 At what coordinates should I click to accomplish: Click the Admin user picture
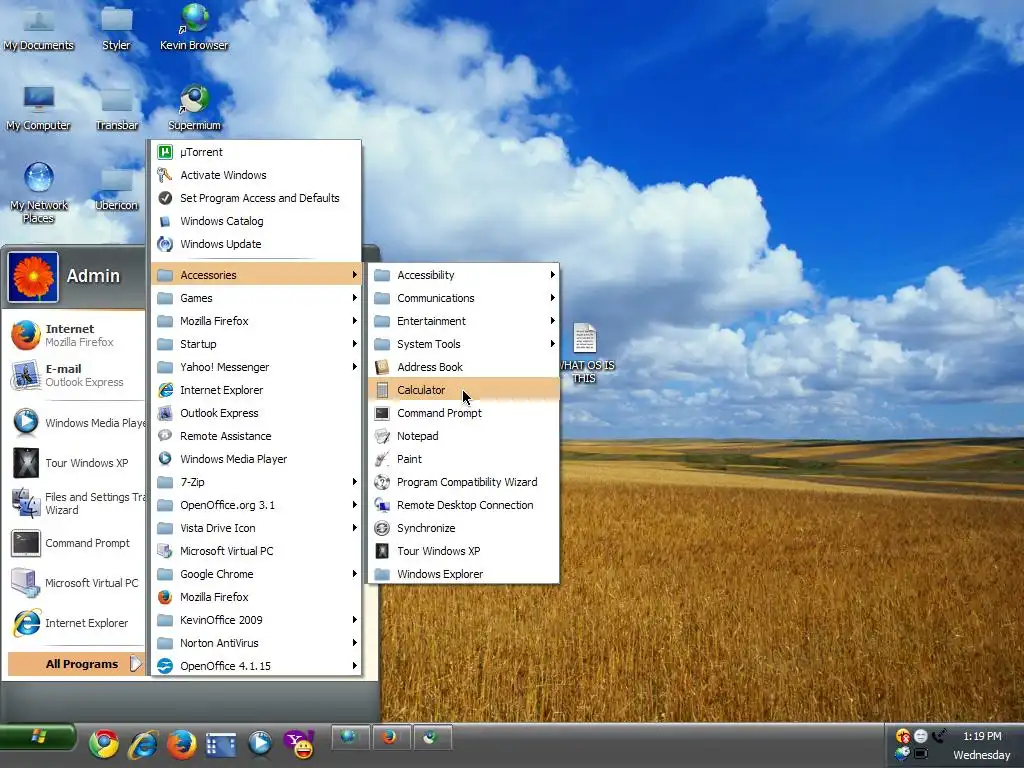(33, 277)
